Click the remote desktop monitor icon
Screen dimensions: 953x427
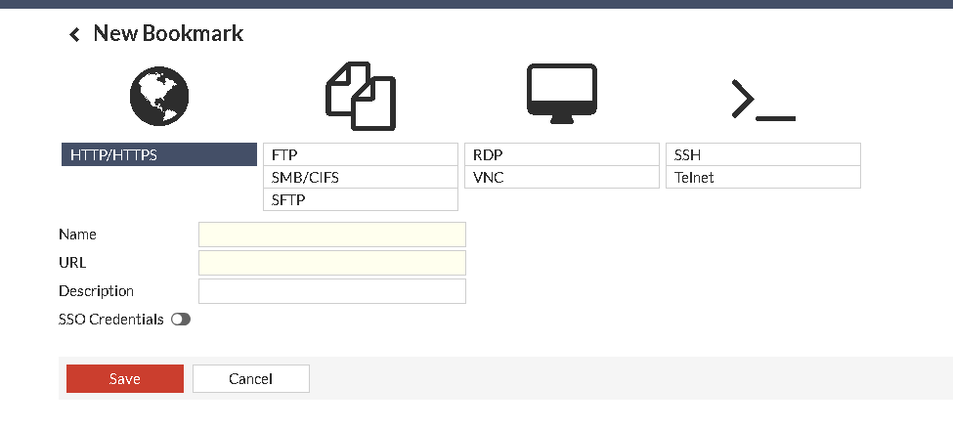click(x=562, y=94)
